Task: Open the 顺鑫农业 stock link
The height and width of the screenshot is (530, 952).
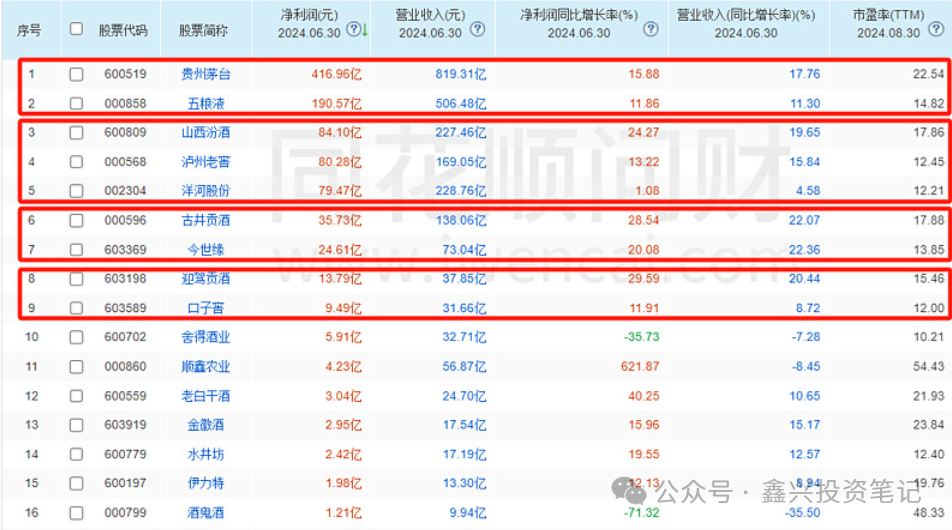Action: pos(206,367)
